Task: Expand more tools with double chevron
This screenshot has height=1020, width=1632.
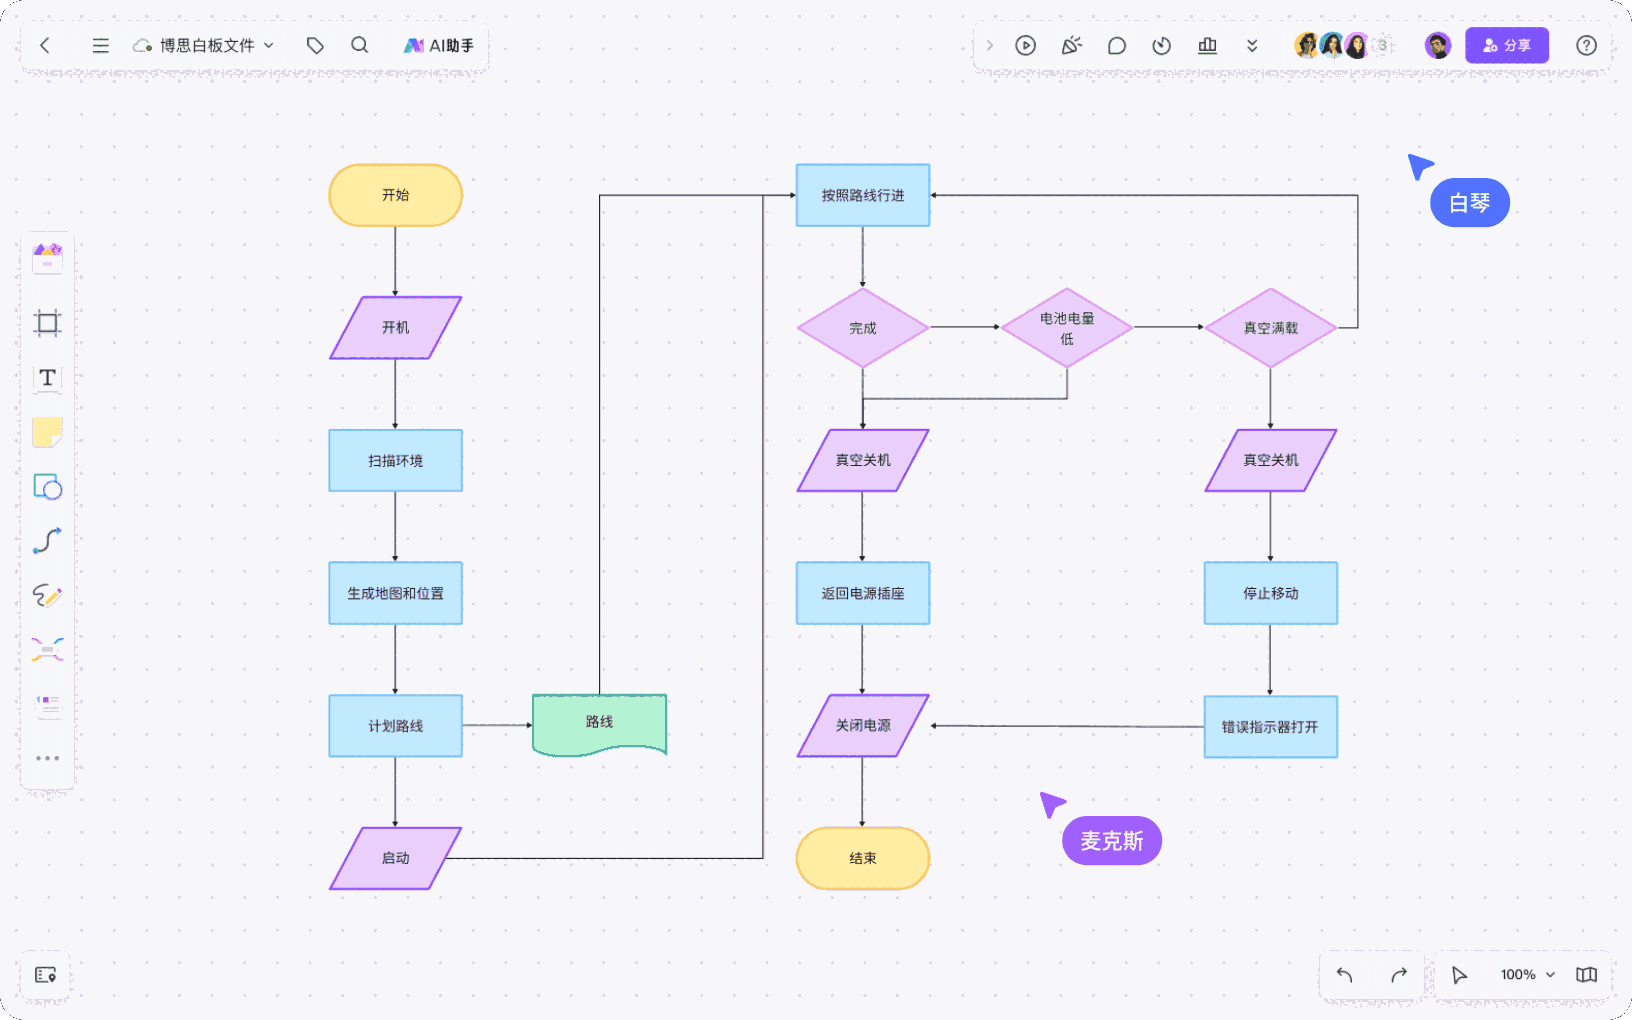Action: click(1252, 45)
